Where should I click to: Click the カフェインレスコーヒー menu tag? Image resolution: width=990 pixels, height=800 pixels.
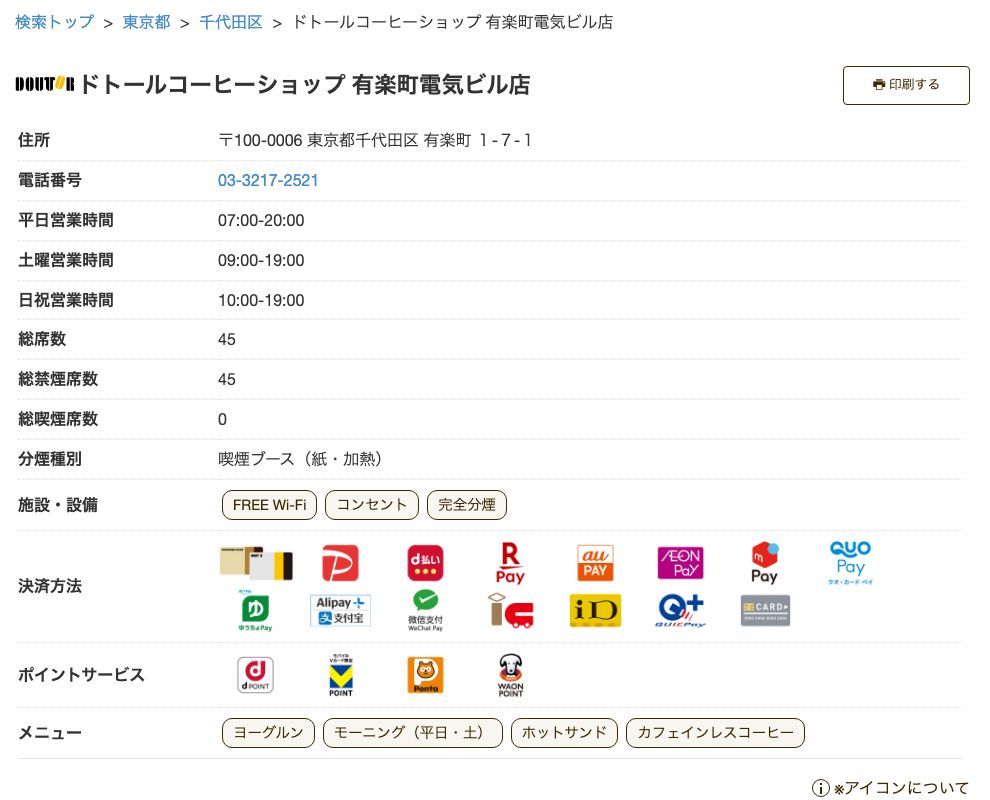[715, 732]
